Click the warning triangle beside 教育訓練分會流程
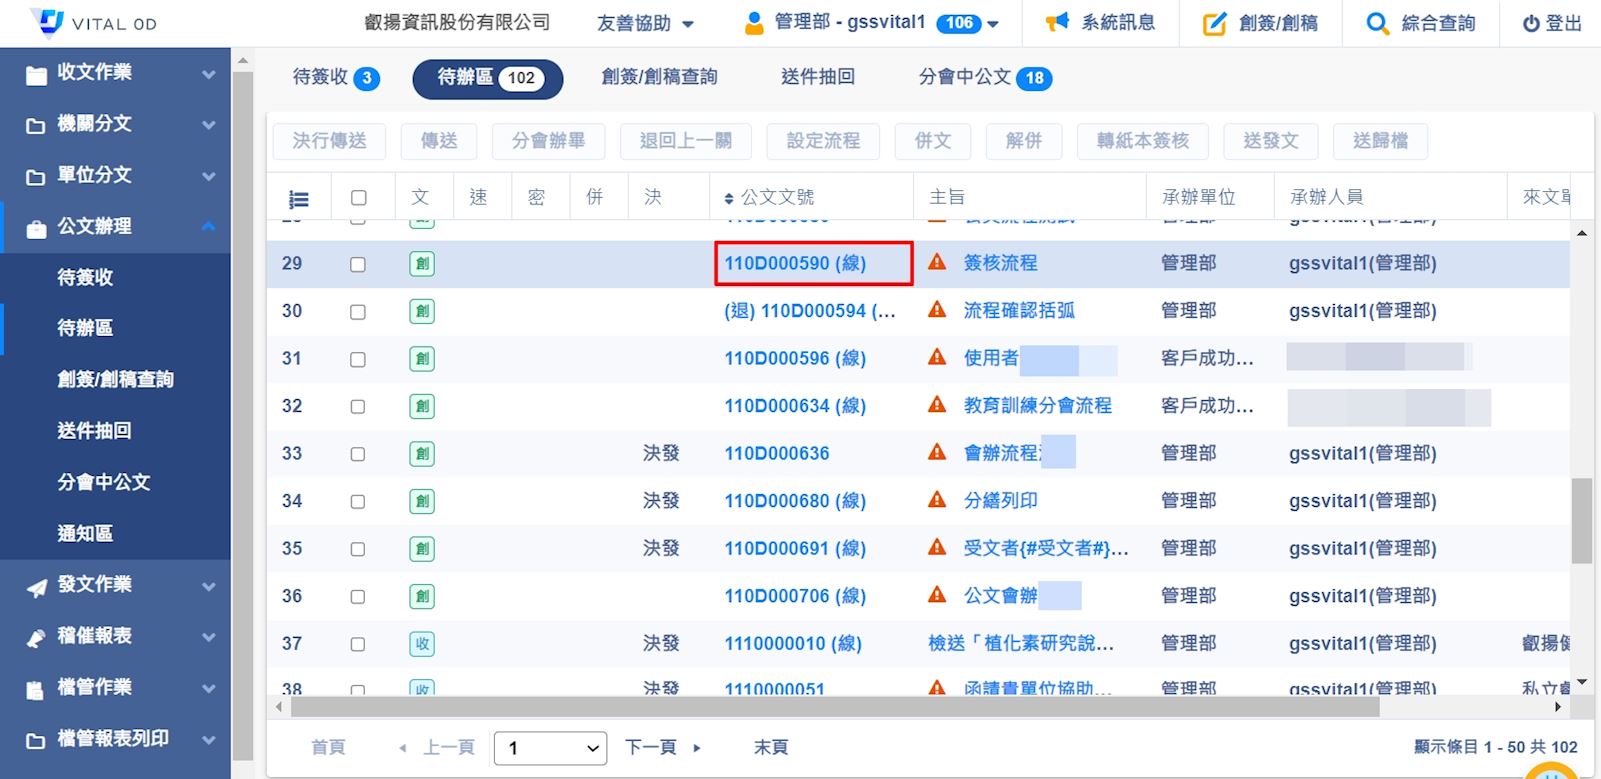The width and height of the screenshot is (1601, 779). pyautogui.click(x=937, y=404)
